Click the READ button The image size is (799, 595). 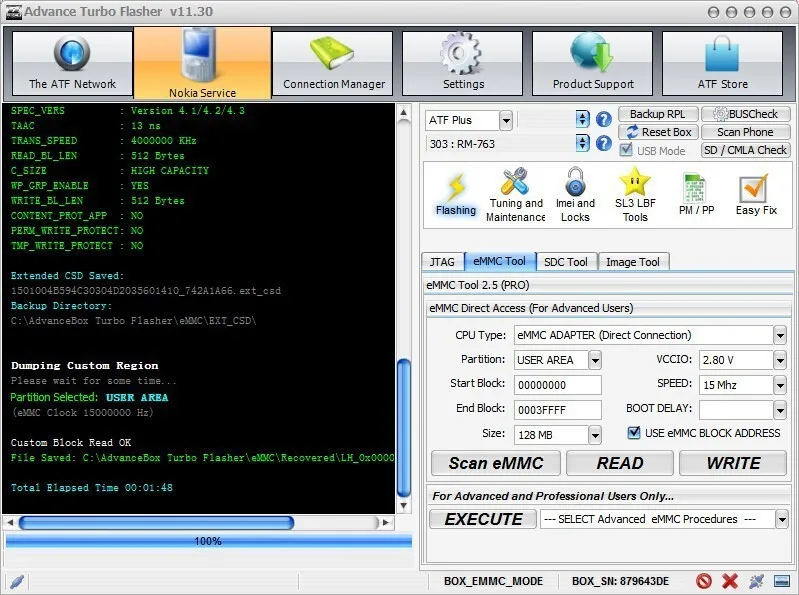[x=620, y=463]
